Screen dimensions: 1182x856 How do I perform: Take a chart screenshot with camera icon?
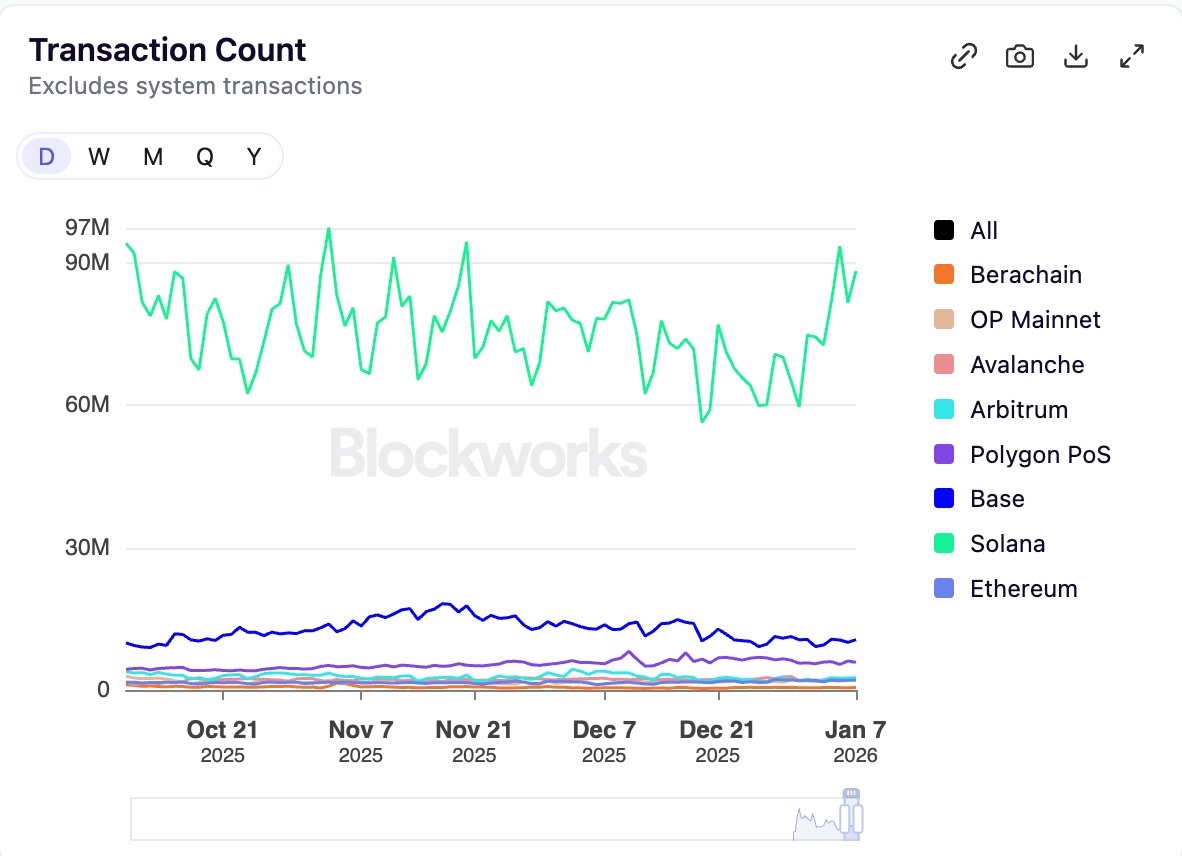click(1019, 57)
